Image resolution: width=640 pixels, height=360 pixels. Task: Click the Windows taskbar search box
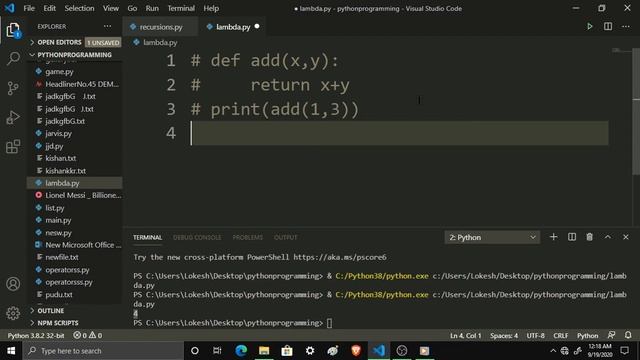click(103, 351)
